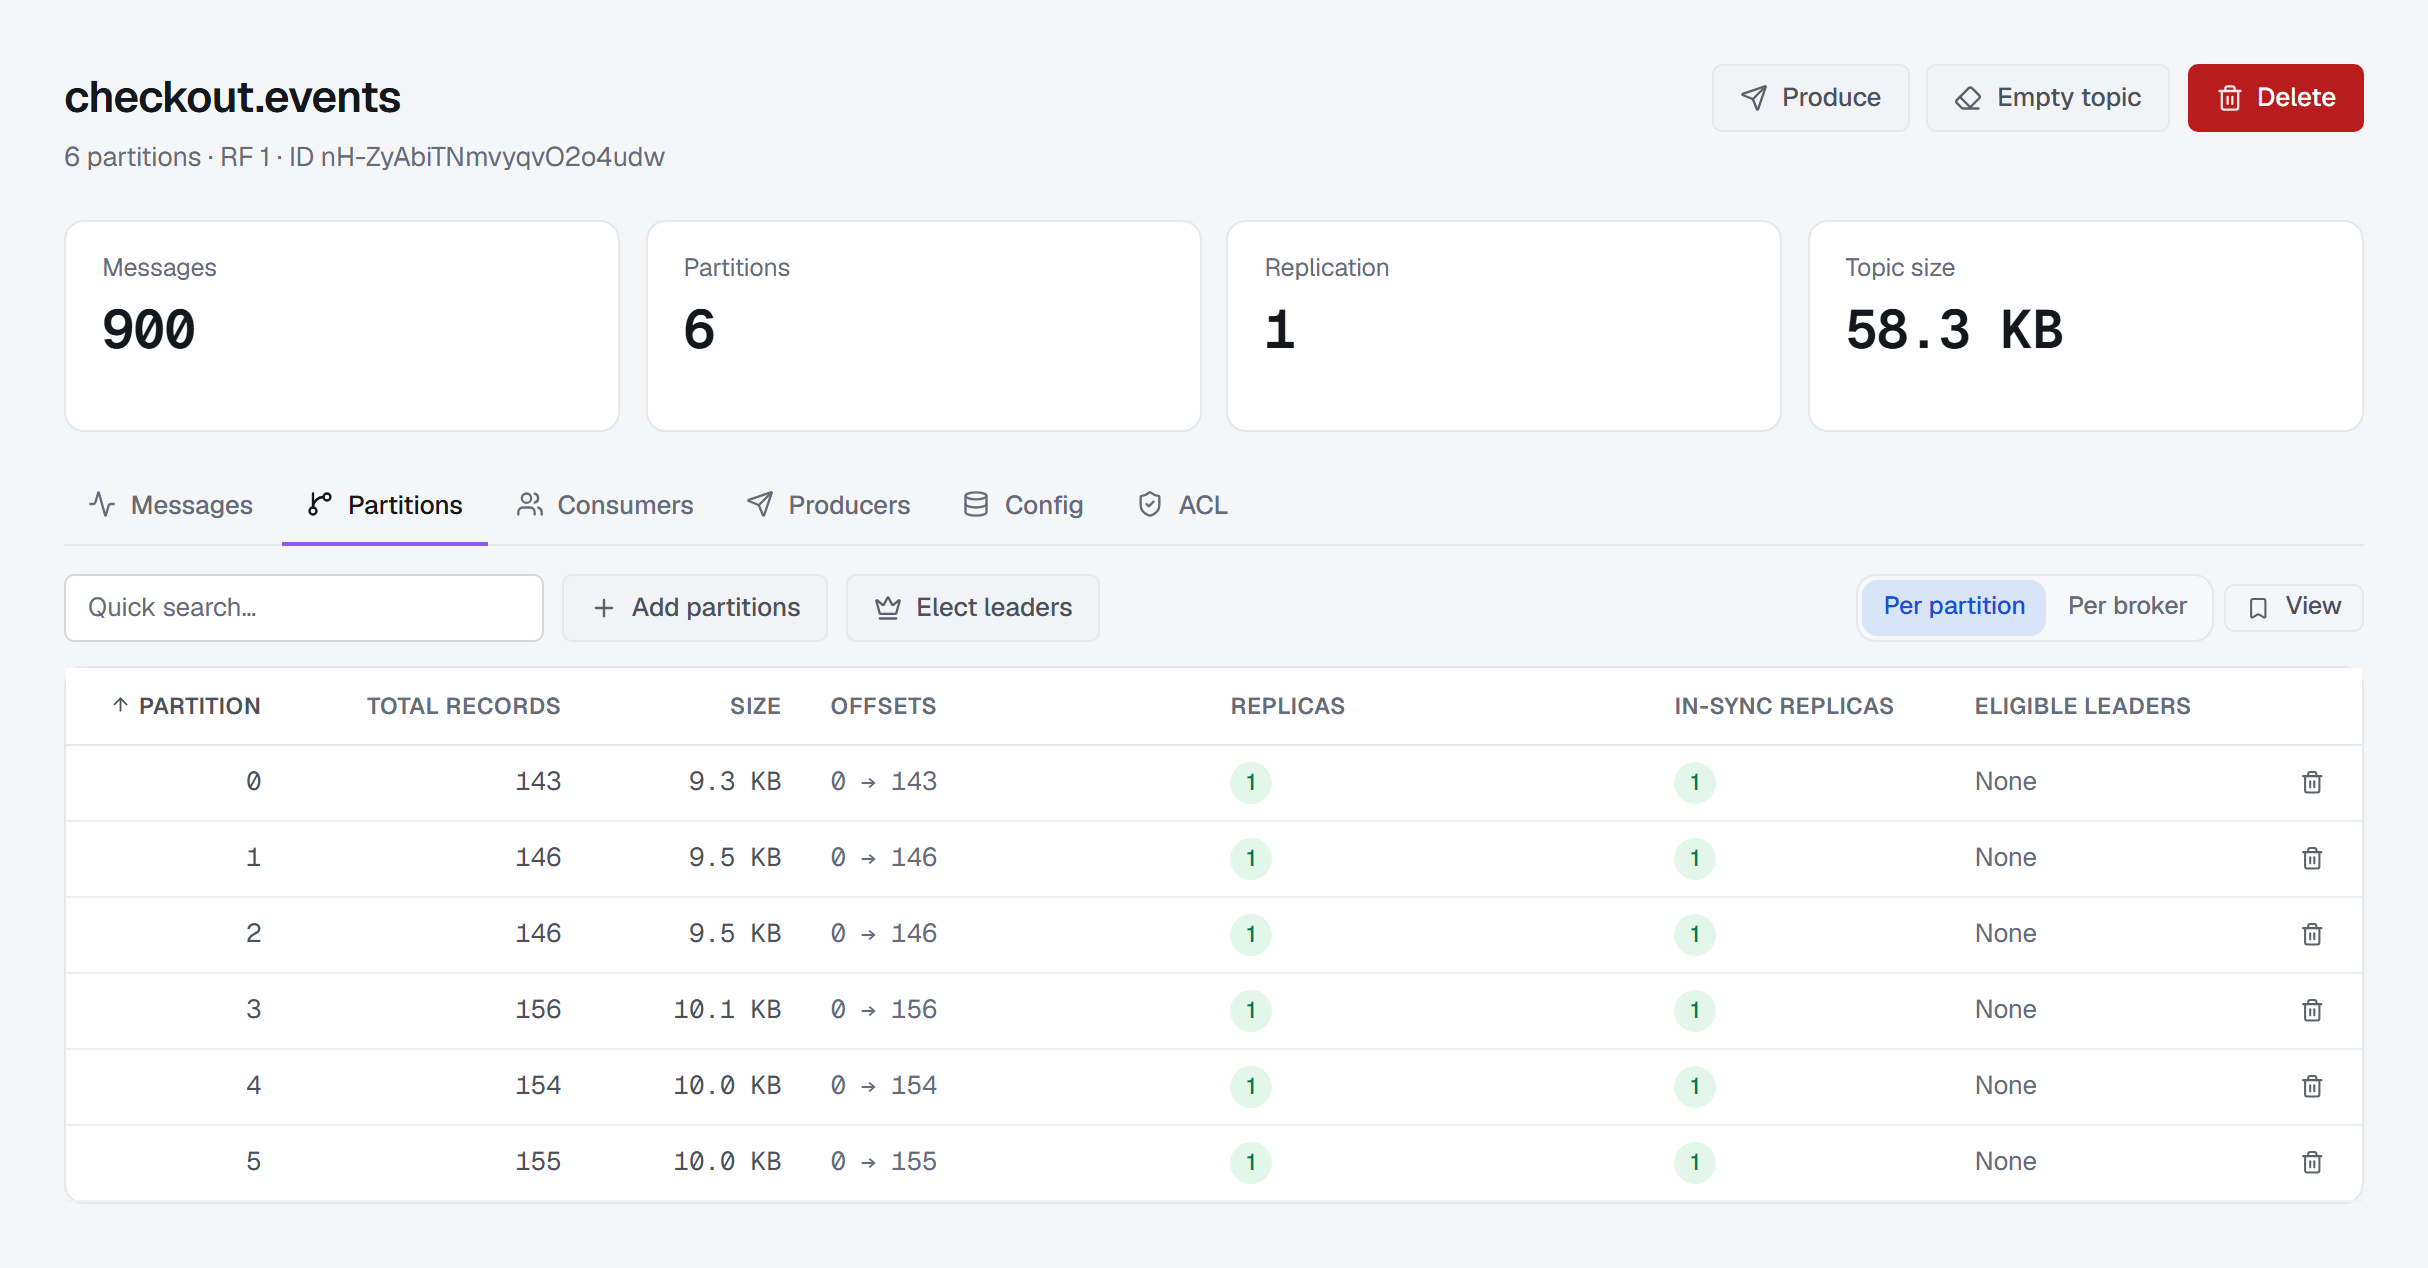Viewport: 2428px width, 1268px height.
Task: Click the REPLICAS column header
Action: [x=1287, y=706]
